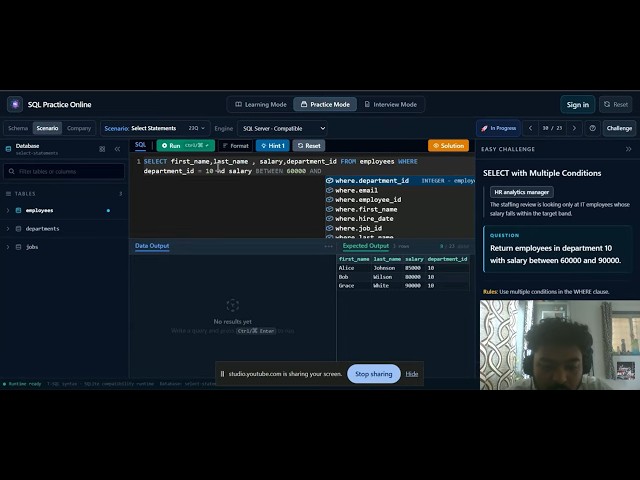
Task: Open the three-dots menu in Data Output
Action: point(329,246)
